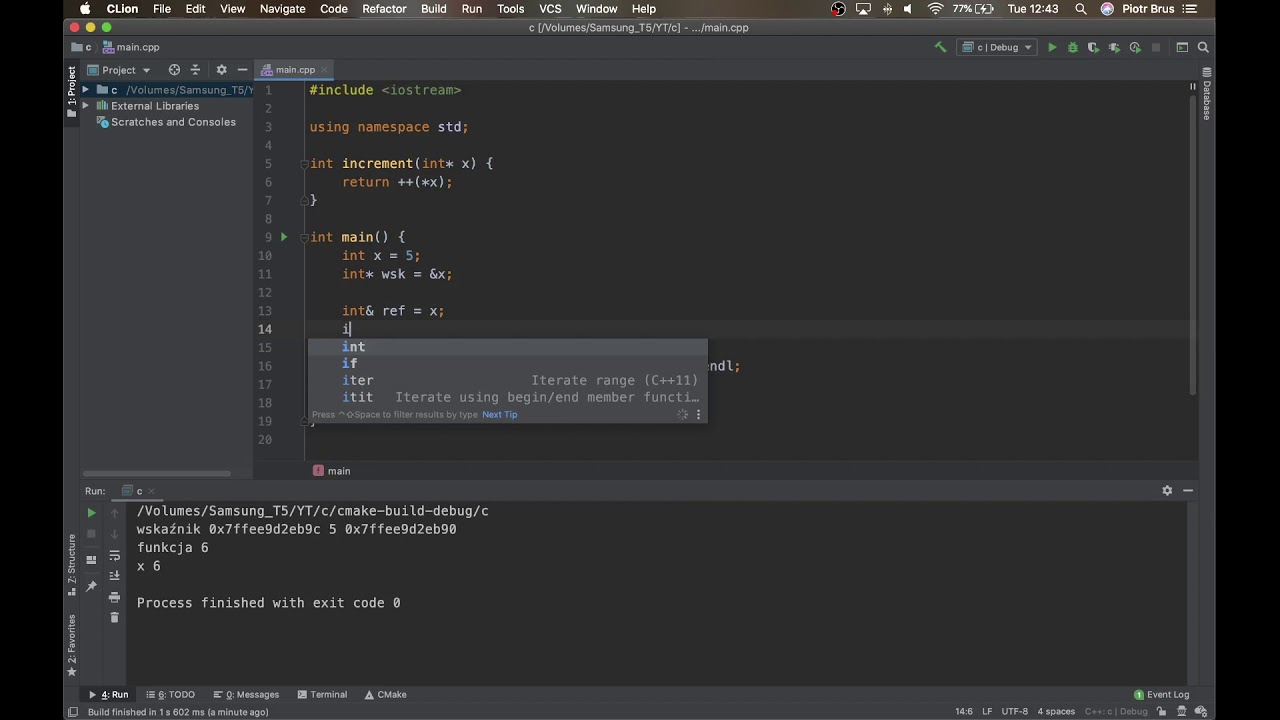This screenshot has width=1280, height=720.
Task: Start debugging with the green bug icon
Action: pyautogui.click(x=1073, y=47)
